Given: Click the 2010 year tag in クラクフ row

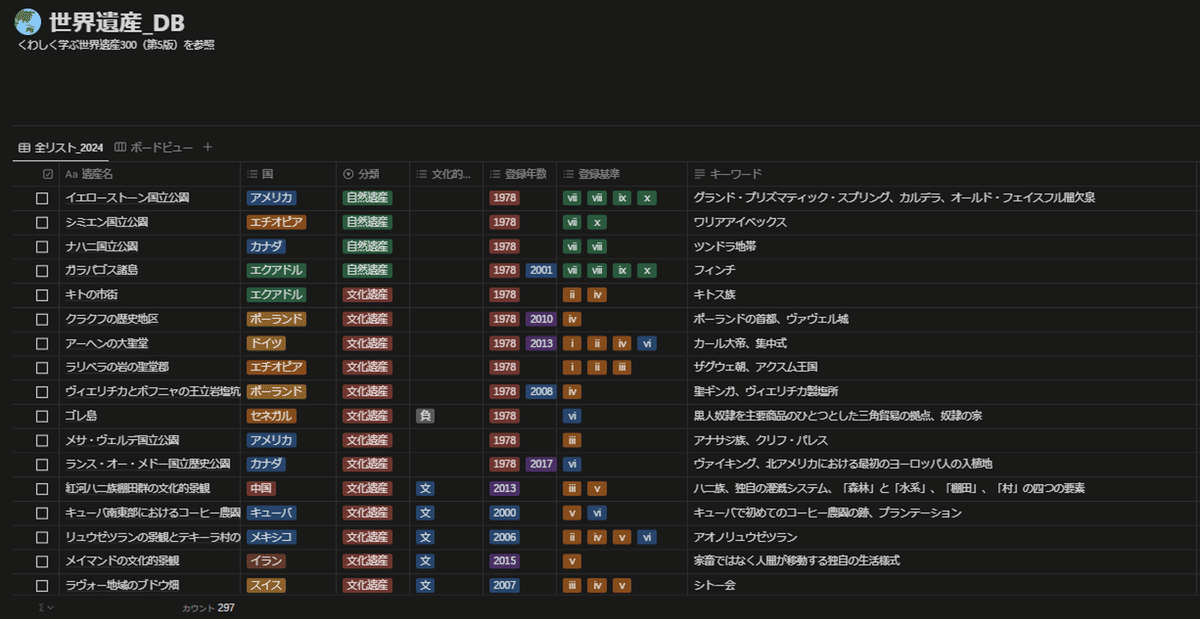Looking at the screenshot, I should point(541,319).
